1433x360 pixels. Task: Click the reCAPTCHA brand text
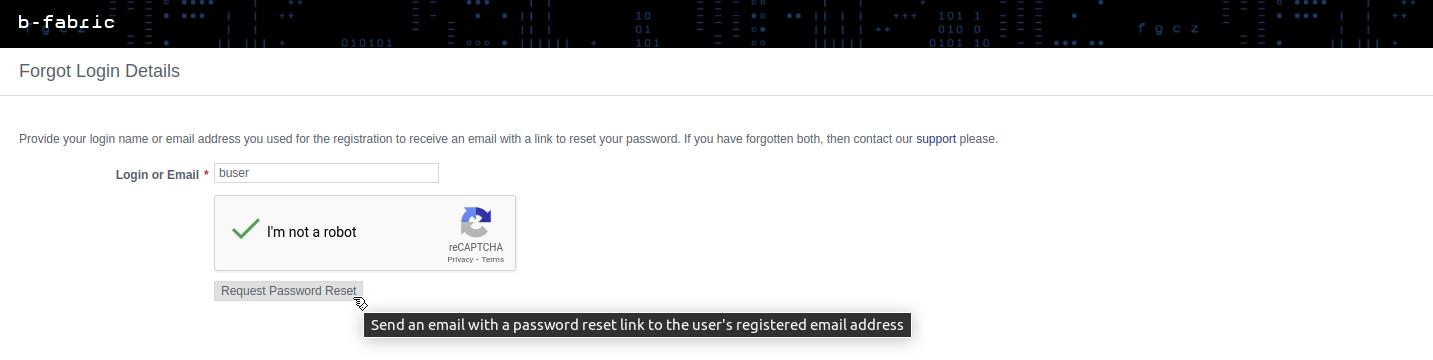(x=476, y=247)
